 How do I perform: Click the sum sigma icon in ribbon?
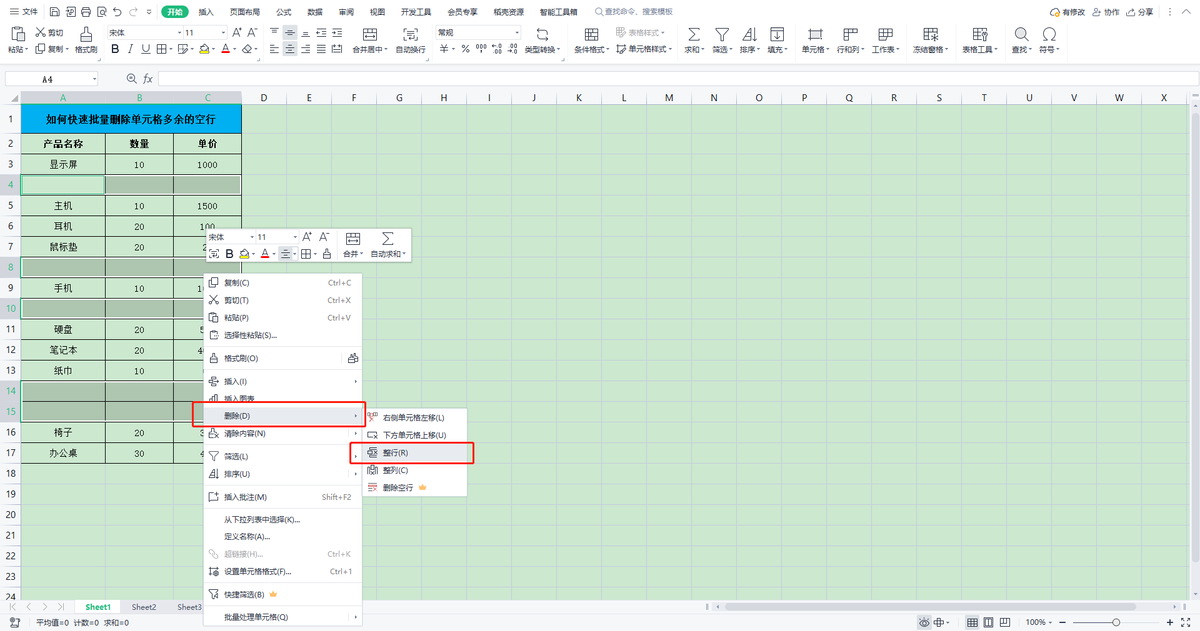pyautogui.click(x=693, y=34)
